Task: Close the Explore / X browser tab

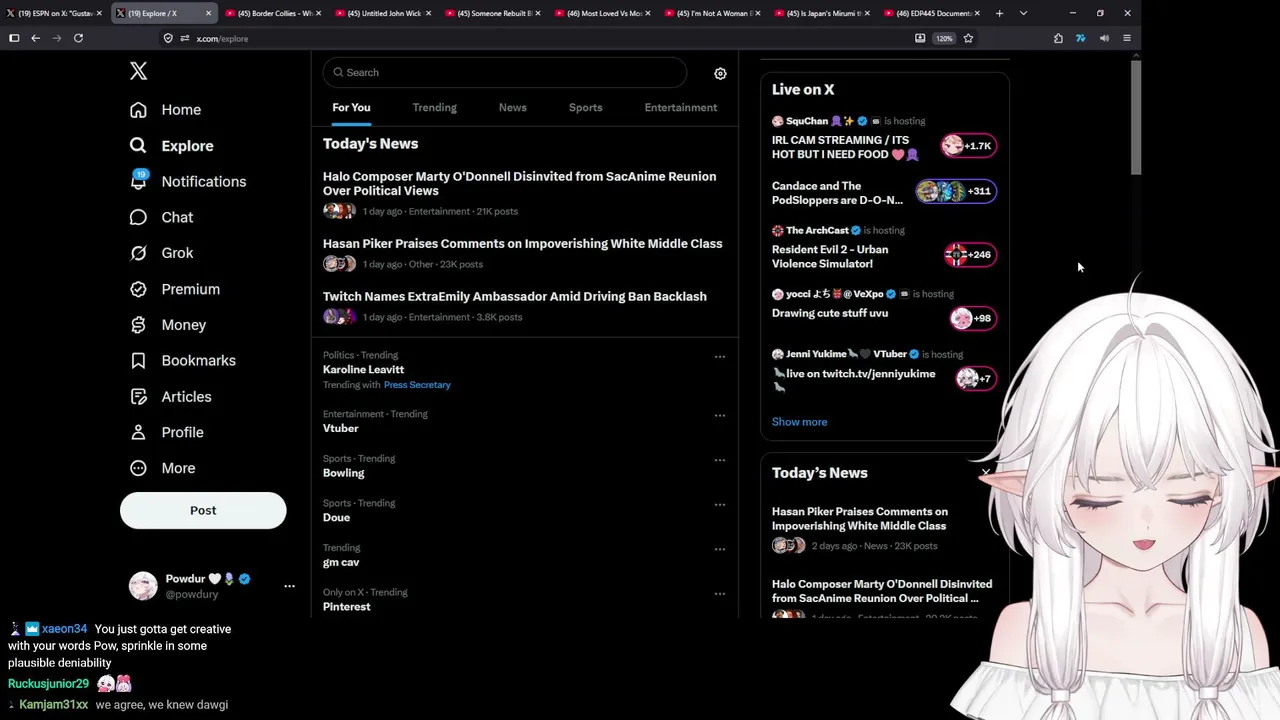Action: 208,13
